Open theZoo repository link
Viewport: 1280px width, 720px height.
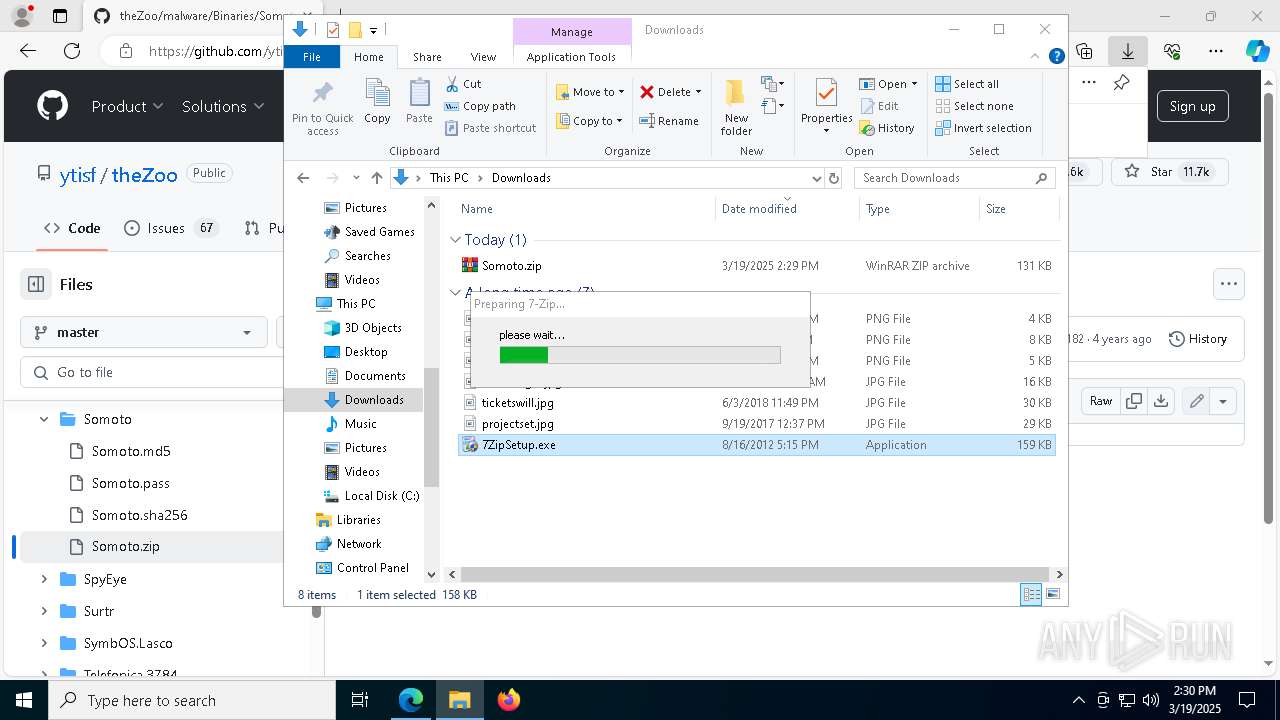coord(144,175)
